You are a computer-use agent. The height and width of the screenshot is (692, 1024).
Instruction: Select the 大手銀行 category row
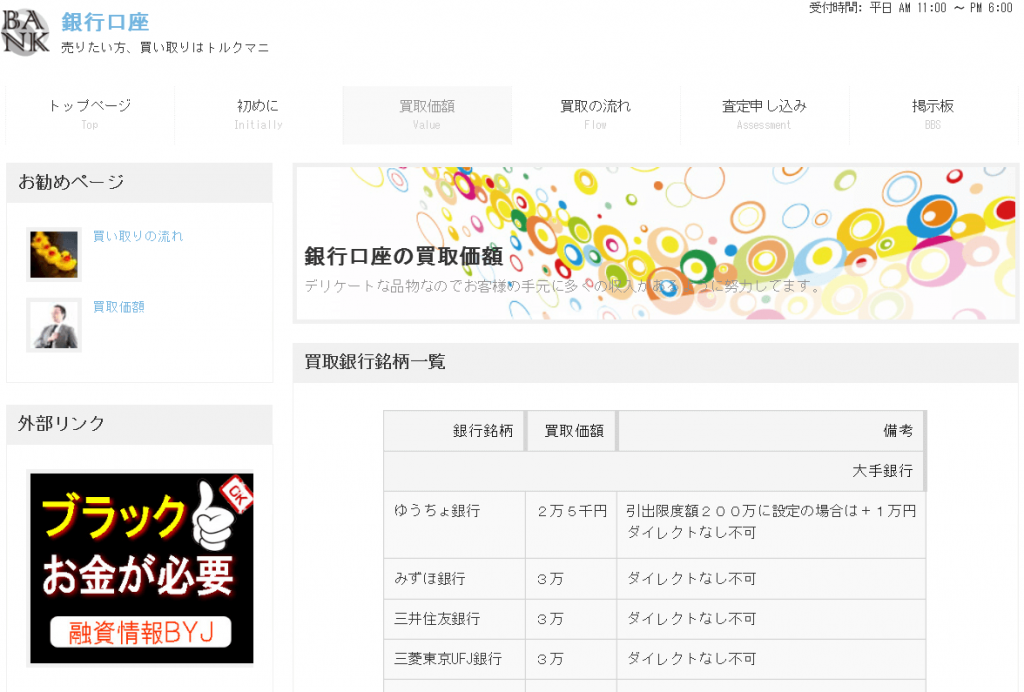[887, 470]
